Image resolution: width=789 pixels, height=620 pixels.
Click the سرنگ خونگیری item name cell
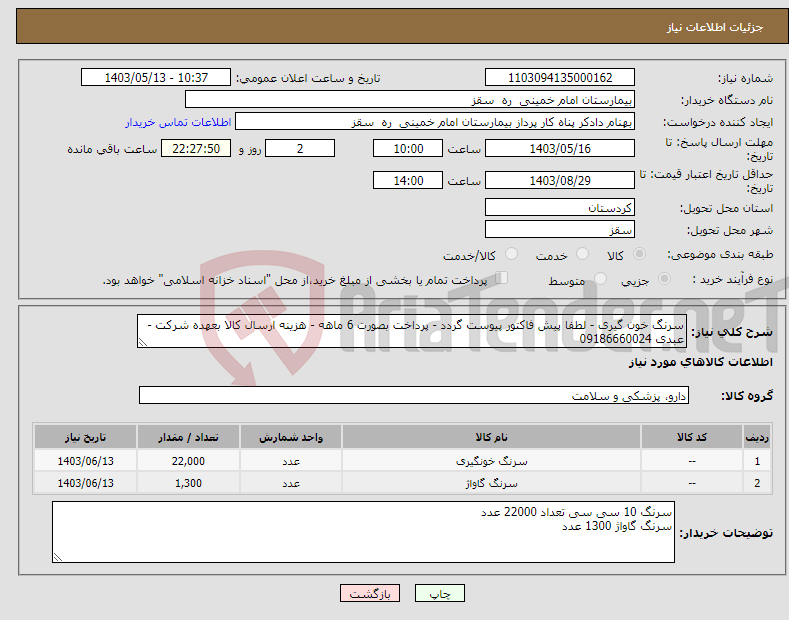(x=491, y=461)
